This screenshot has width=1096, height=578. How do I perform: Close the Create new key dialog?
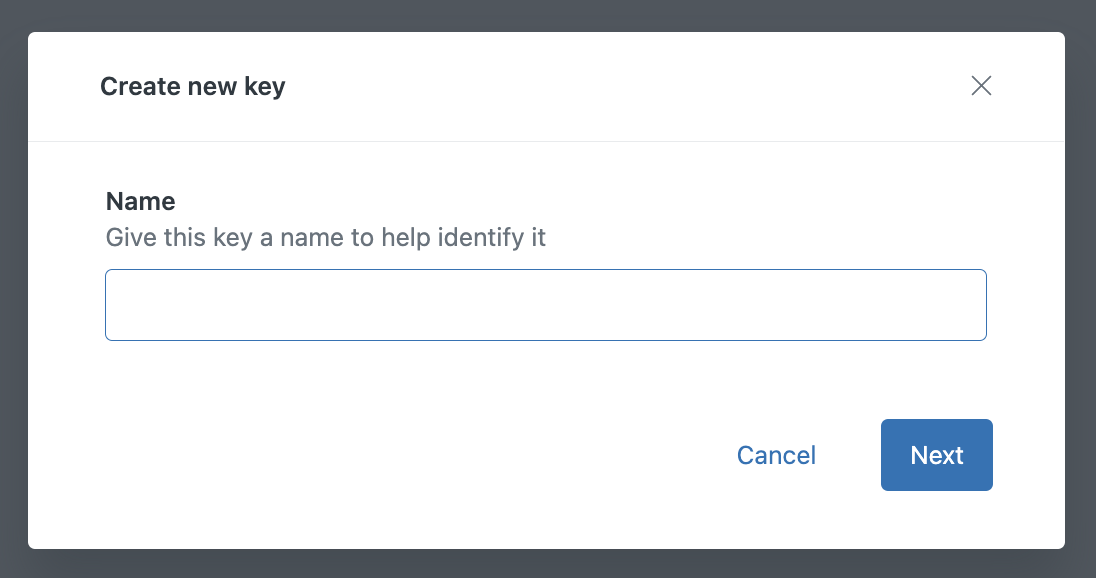click(981, 86)
